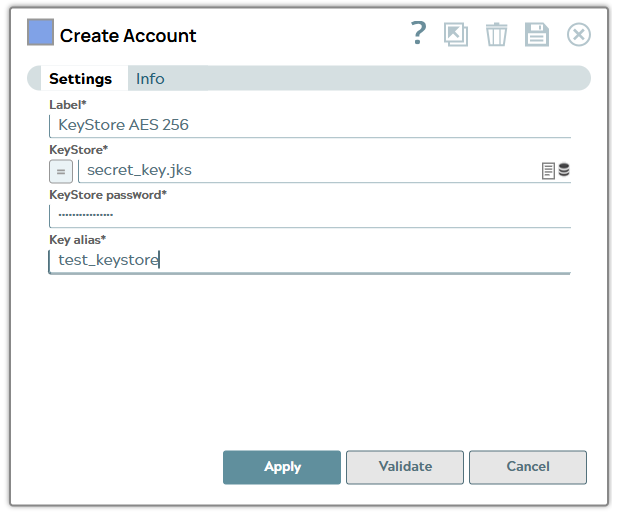The width and height of the screenshot is (617, 512).
Task: Save the account with the floppy disk icon
Action: coord(537,35)
